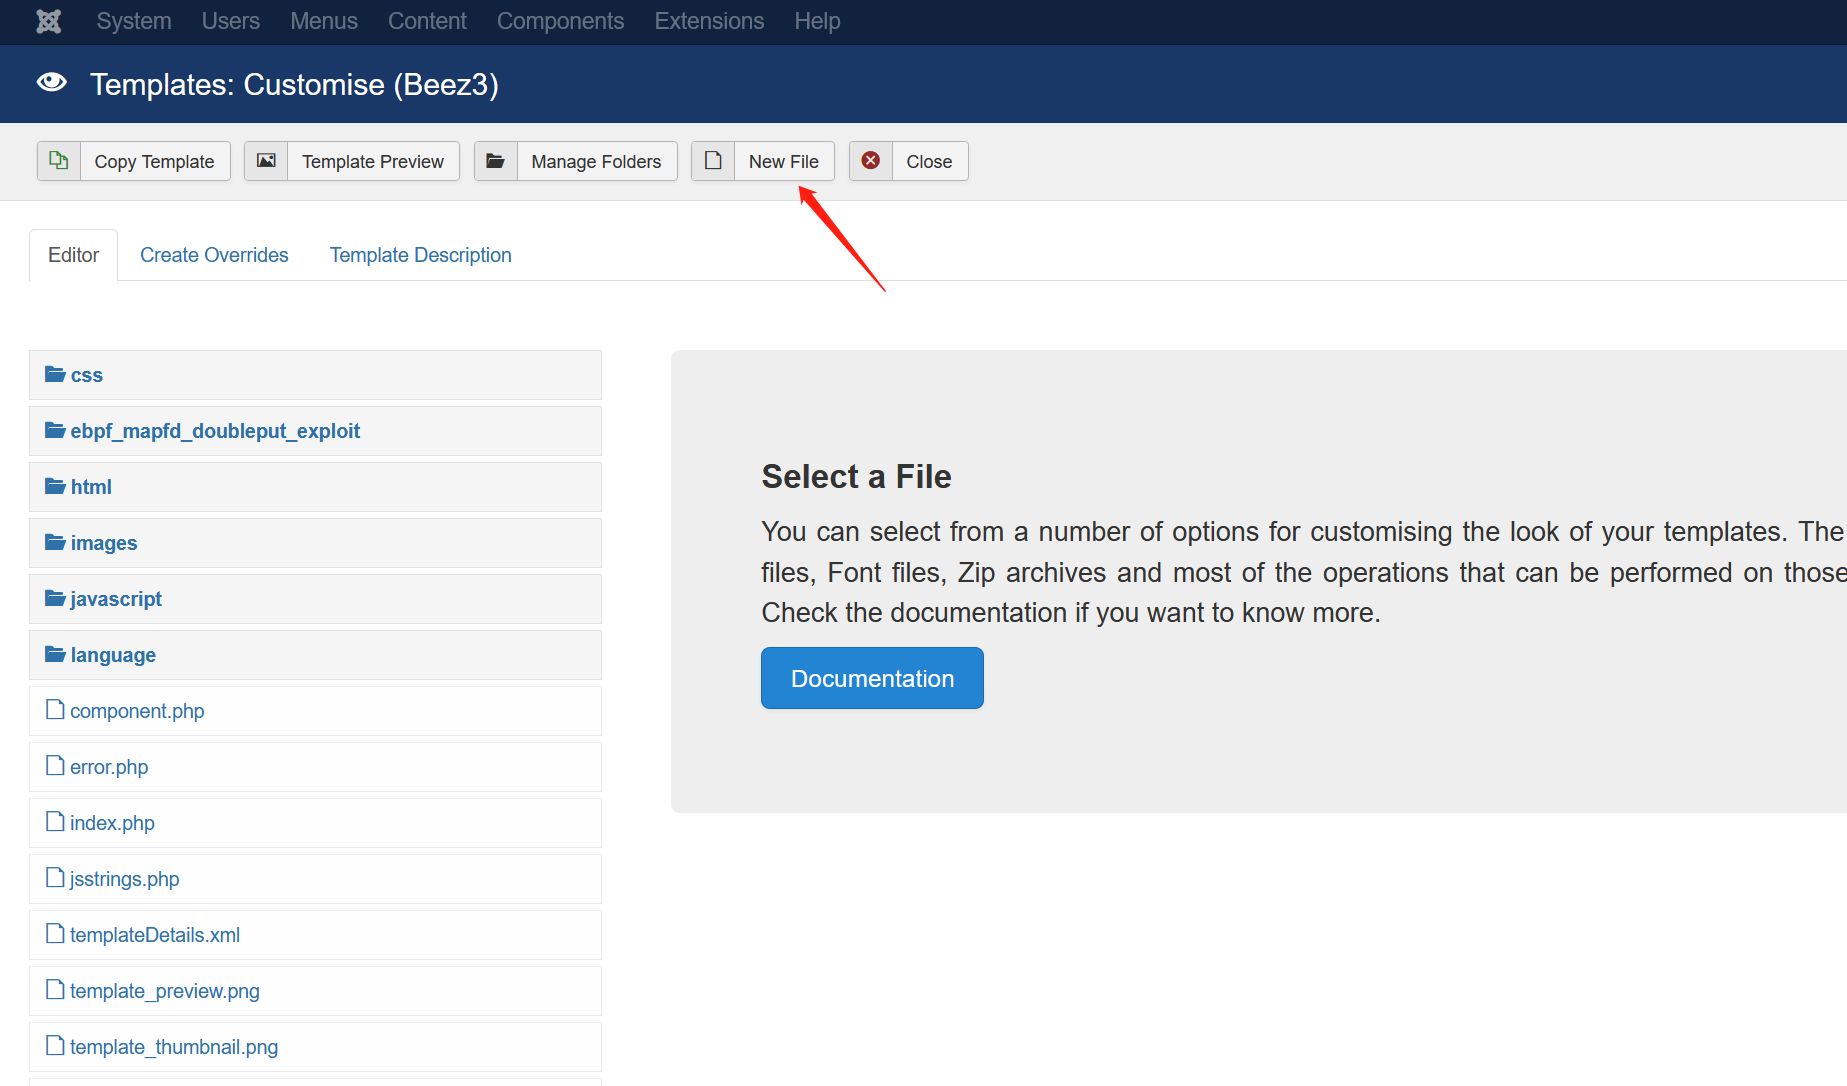Open templateDetails.xml file link

155,935
